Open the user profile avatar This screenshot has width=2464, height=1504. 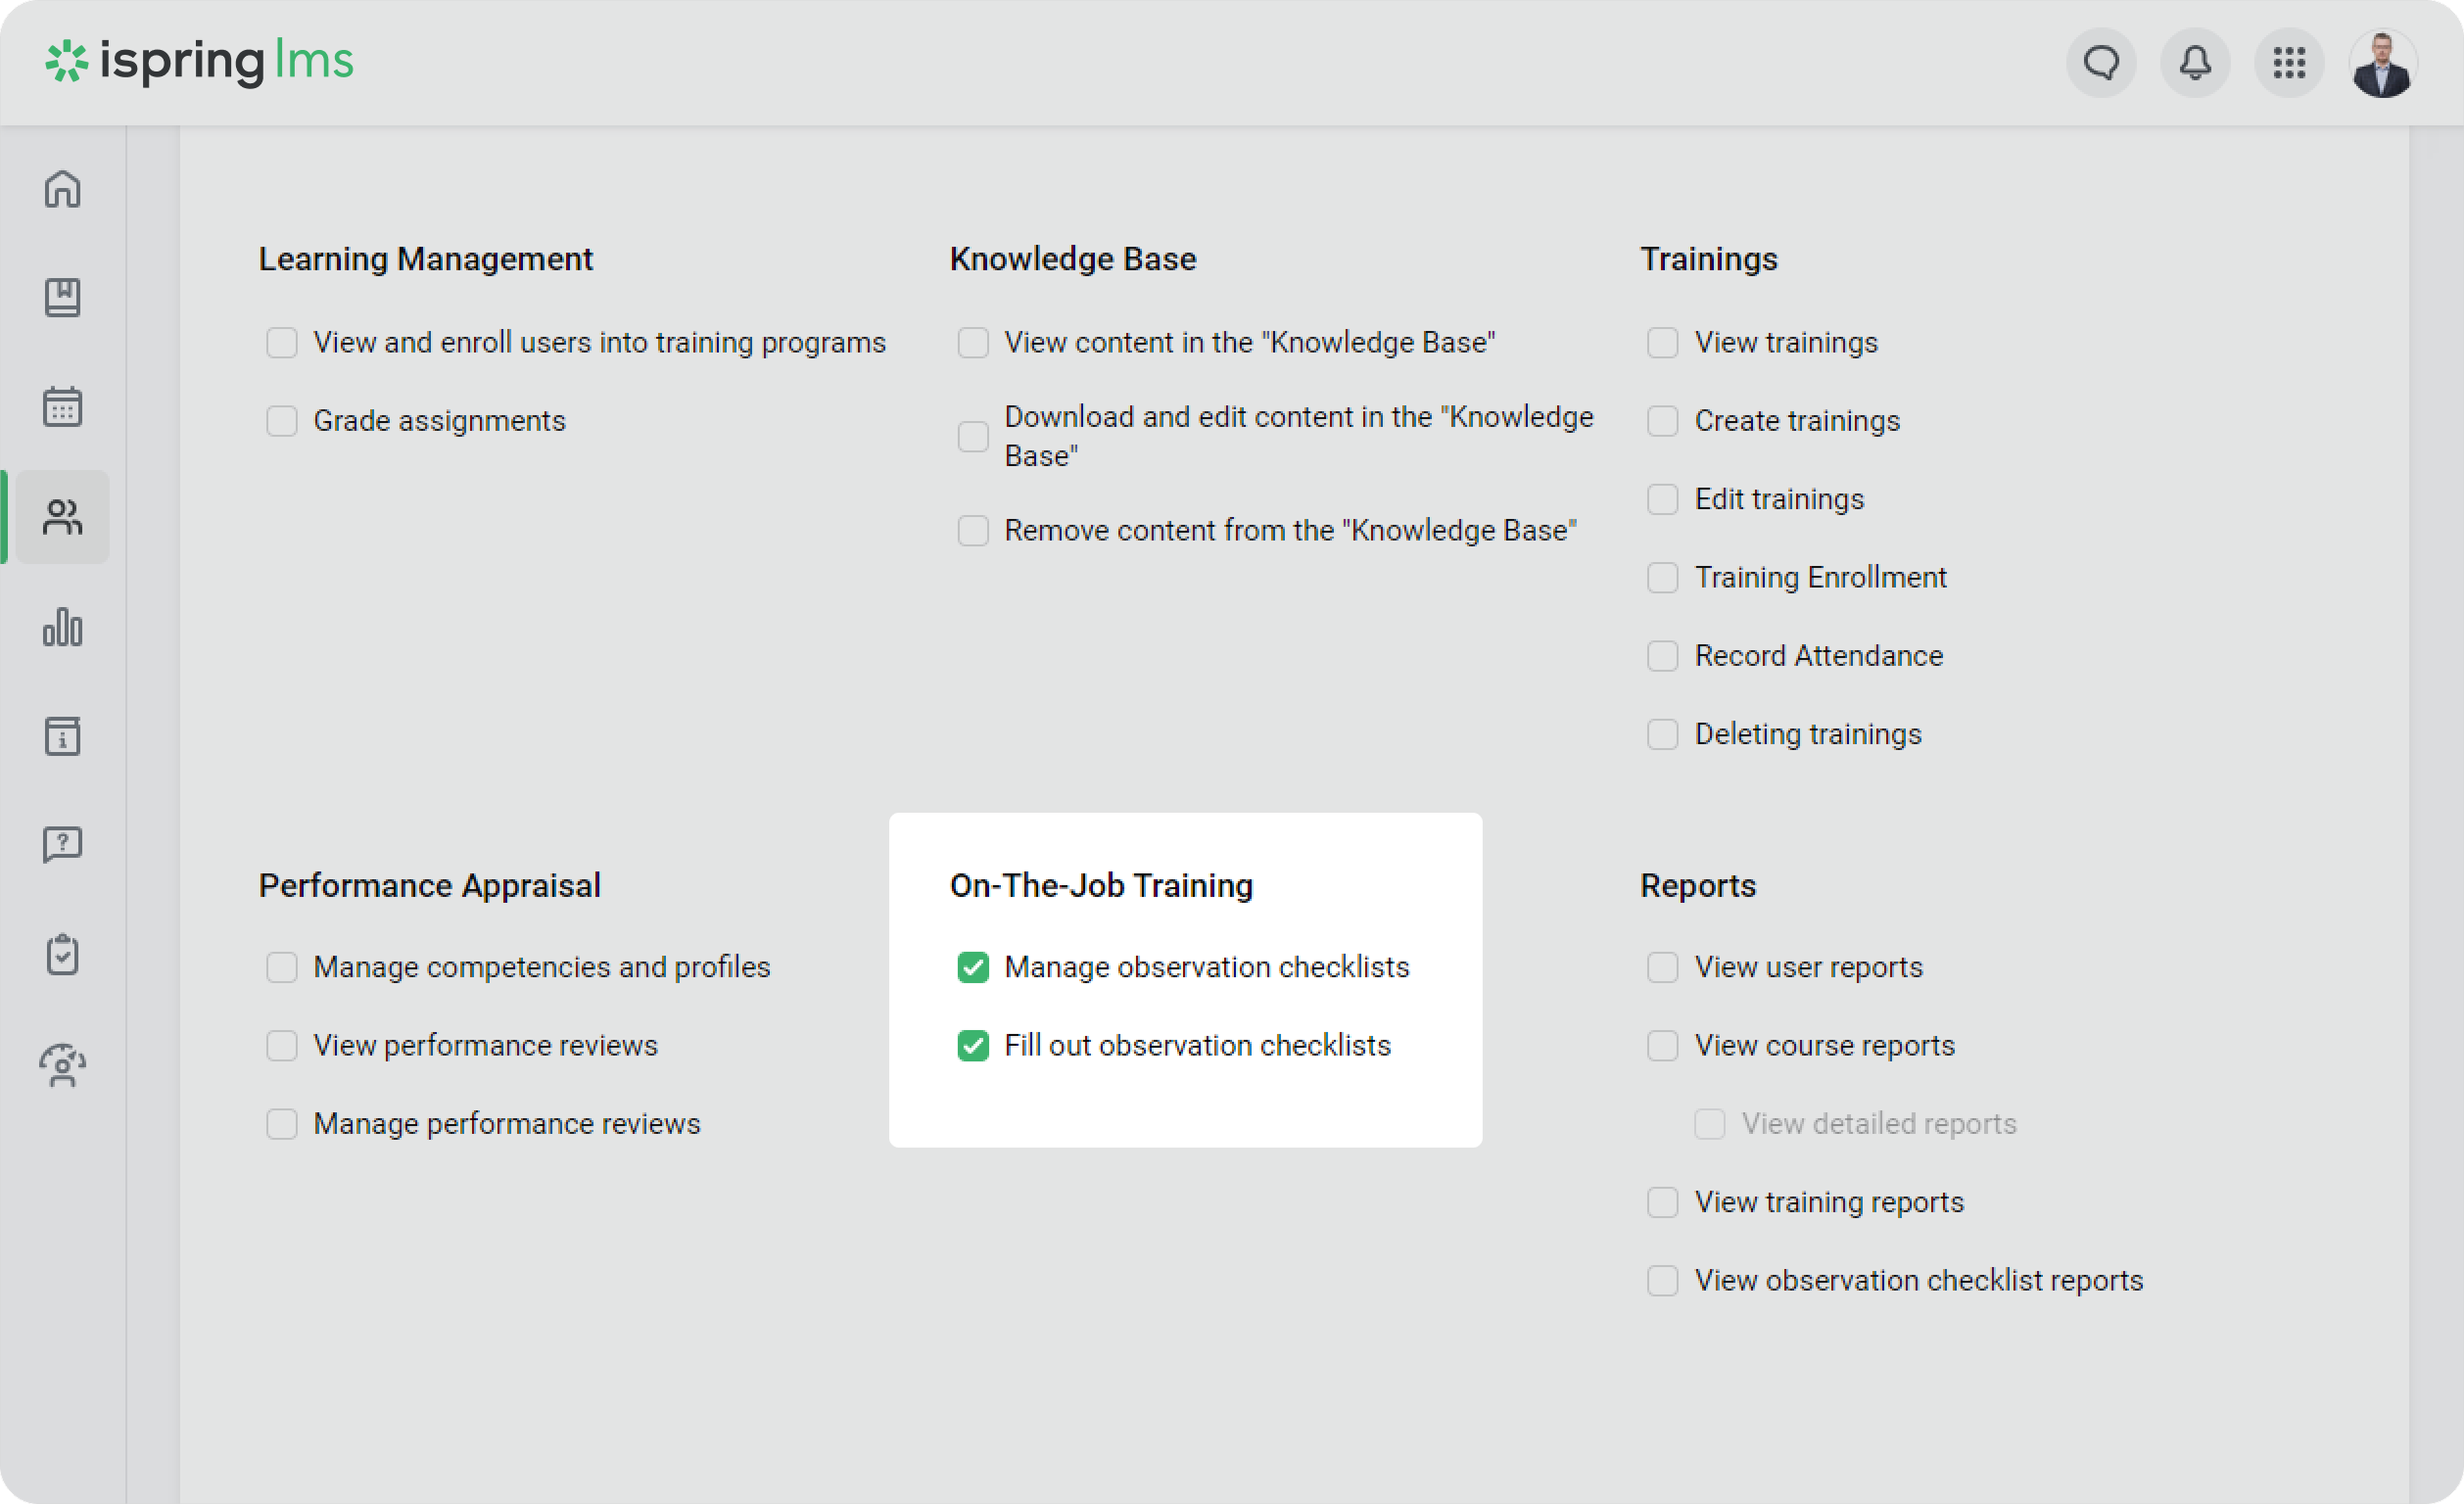click(2382, 63)
